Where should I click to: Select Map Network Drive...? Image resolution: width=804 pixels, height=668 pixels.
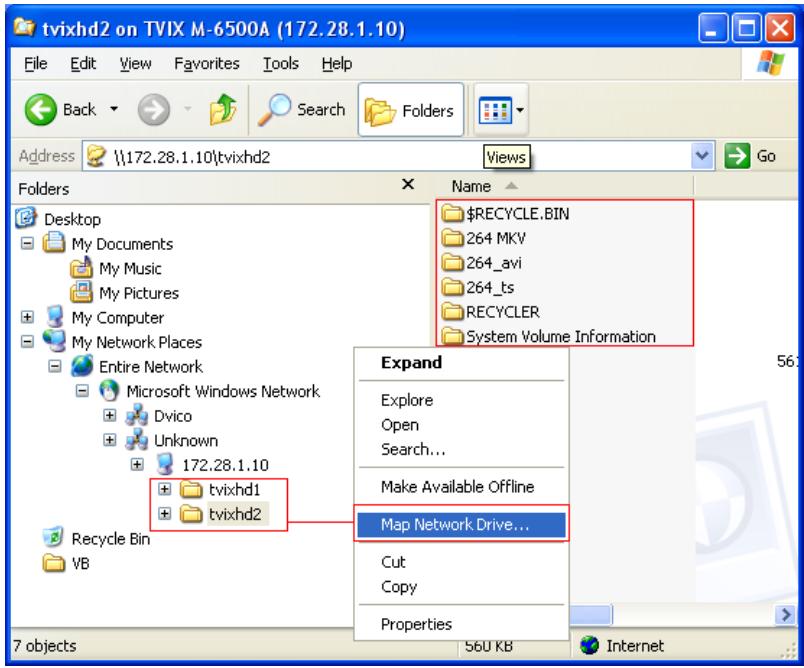click(461, 524)
